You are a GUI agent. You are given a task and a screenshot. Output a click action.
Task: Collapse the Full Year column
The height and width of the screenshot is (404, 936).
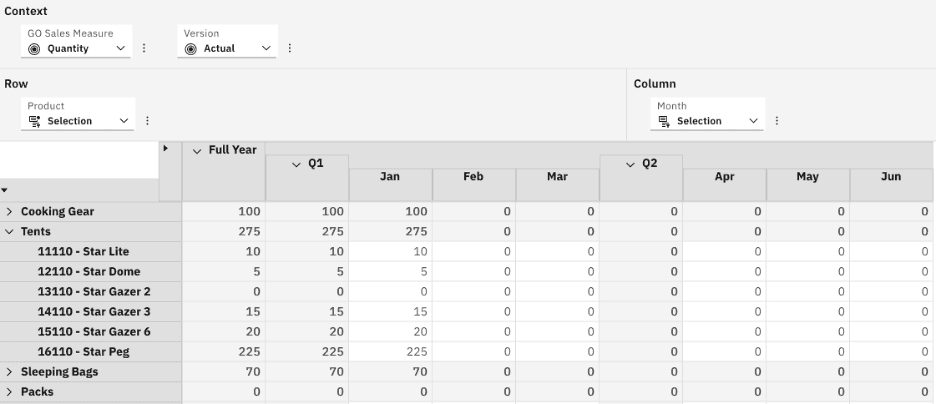197,150
